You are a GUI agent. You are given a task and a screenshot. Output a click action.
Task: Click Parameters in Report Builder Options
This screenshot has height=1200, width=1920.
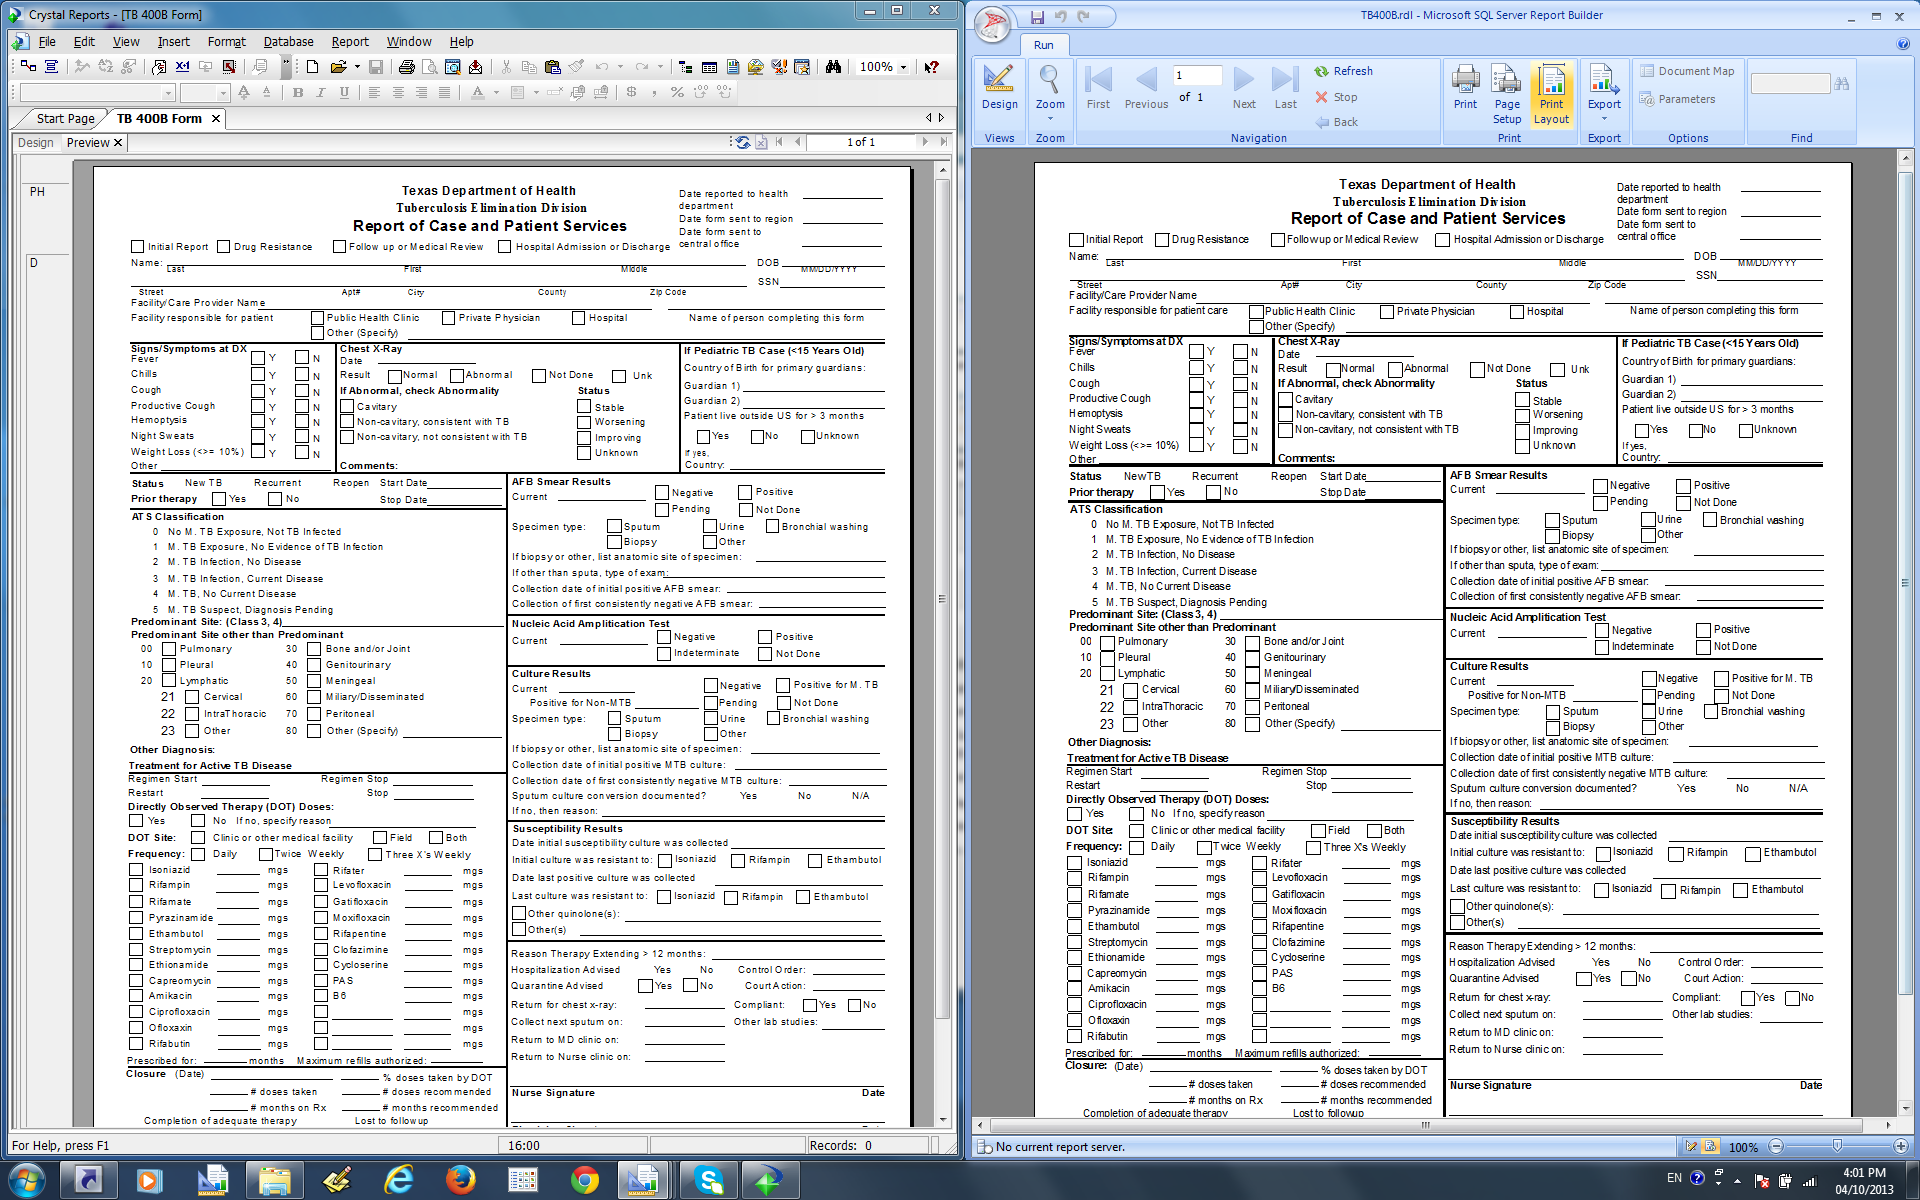1677,99
